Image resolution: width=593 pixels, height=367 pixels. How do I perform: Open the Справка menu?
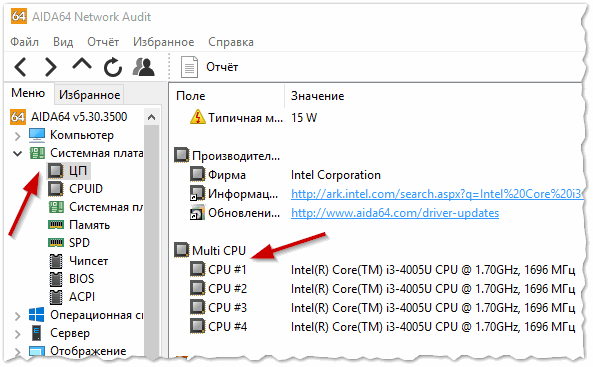(231, 42)
